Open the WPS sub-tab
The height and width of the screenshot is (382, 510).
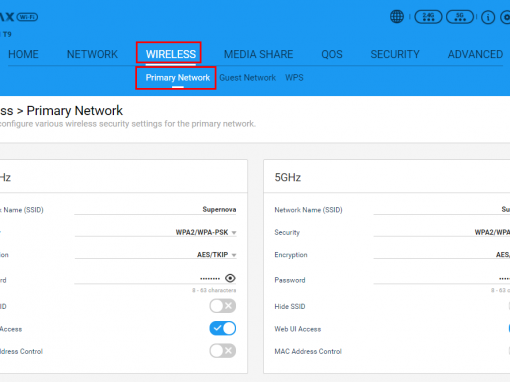coord(294,78)
